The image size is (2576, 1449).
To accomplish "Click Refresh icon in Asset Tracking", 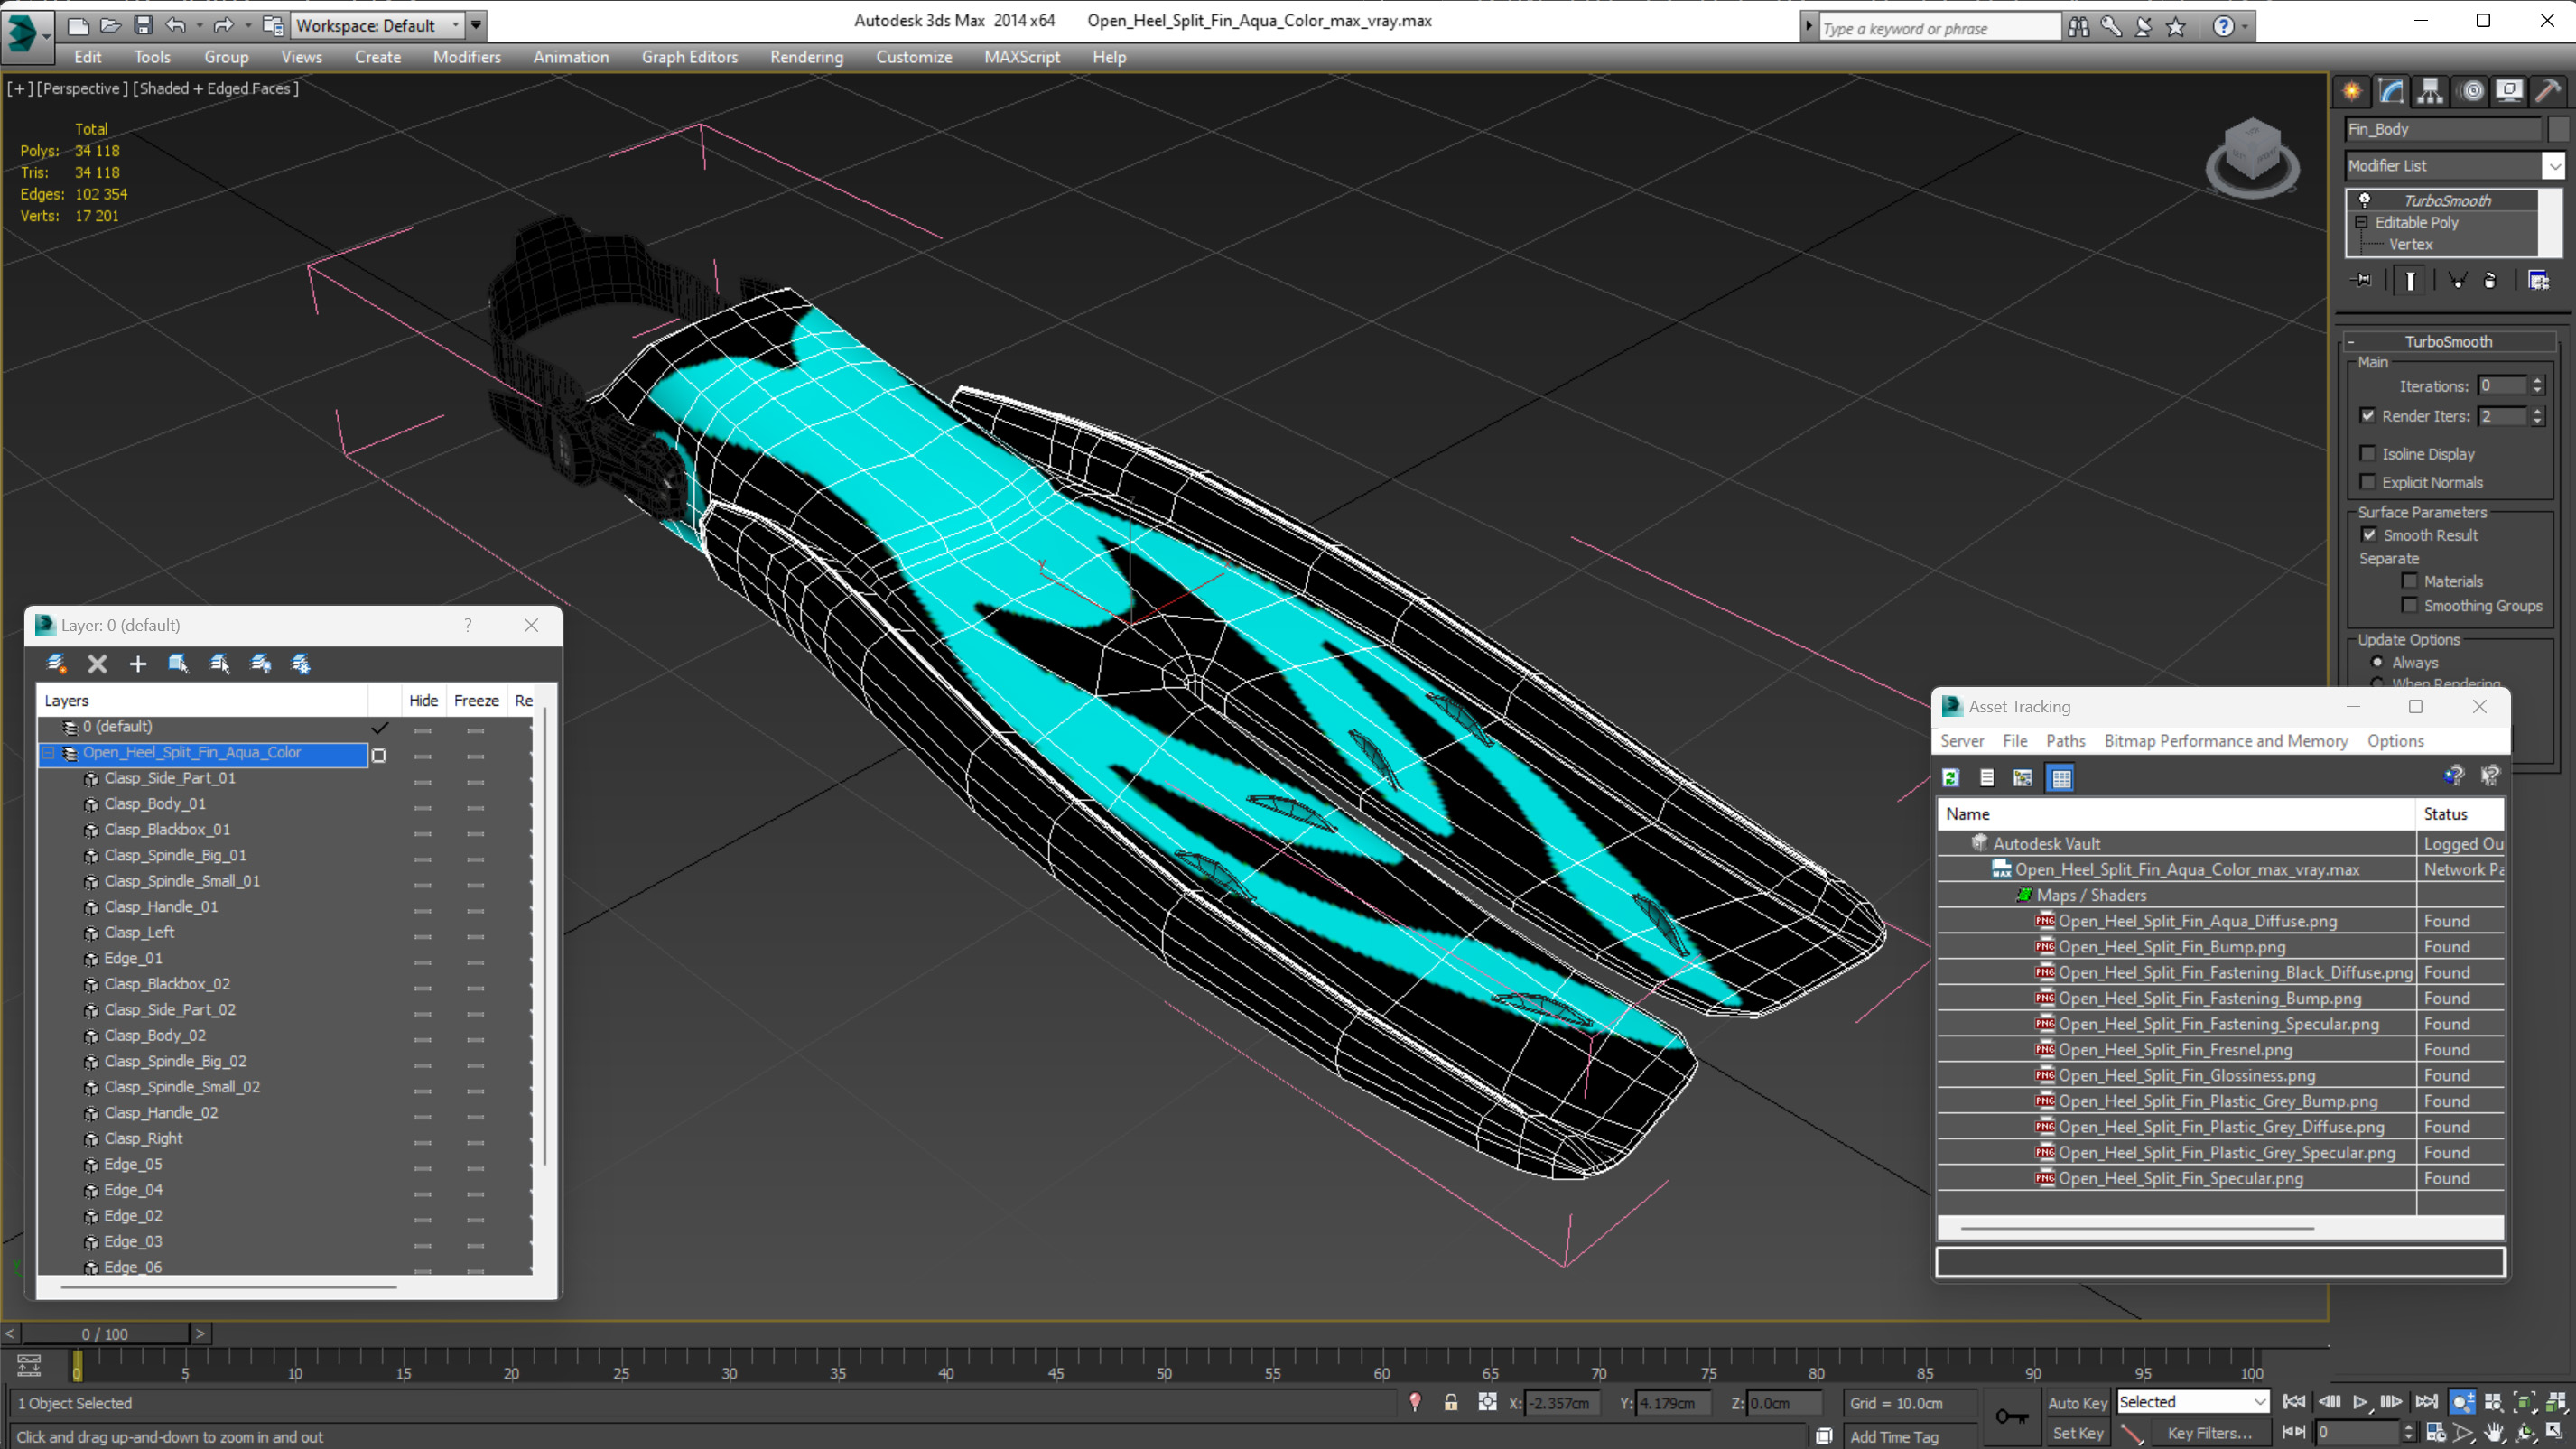I will pos(1950,777).
